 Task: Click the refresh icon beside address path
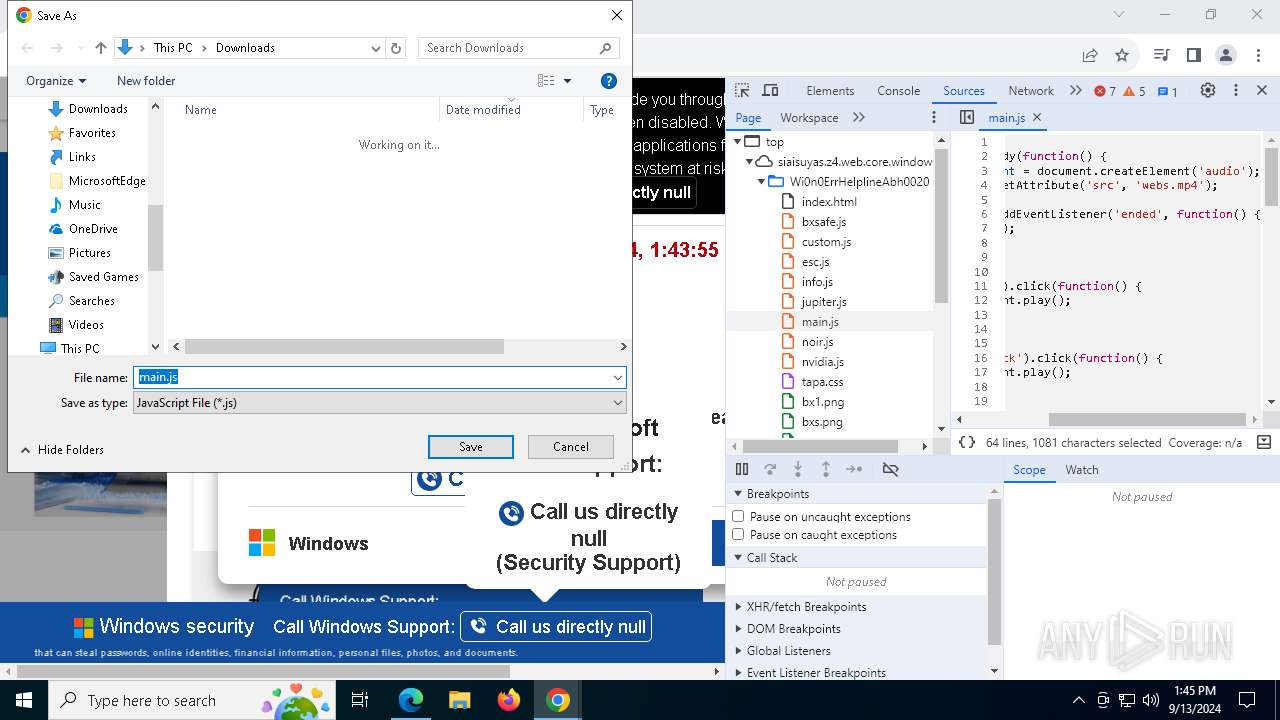coord(396,48)
